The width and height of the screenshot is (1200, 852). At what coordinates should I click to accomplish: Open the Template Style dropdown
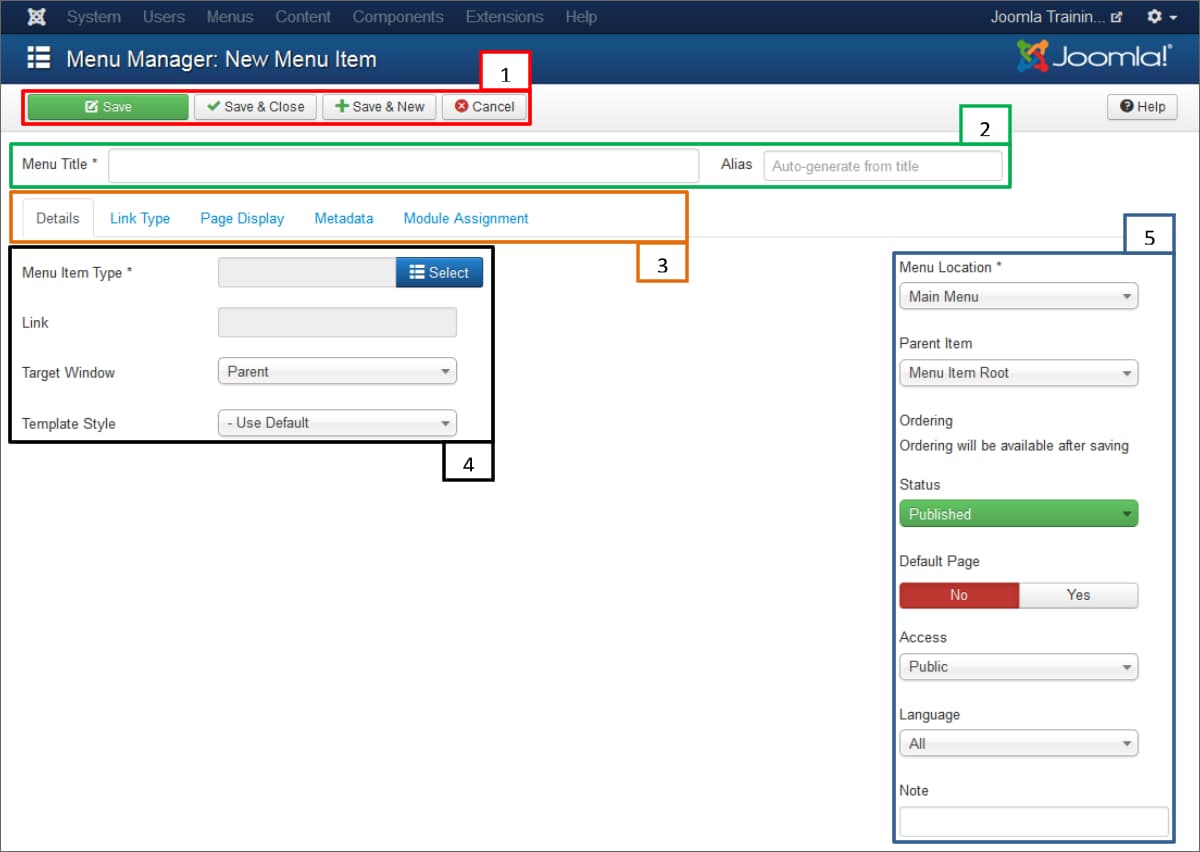pyautogui.click(x=336, y=422)
